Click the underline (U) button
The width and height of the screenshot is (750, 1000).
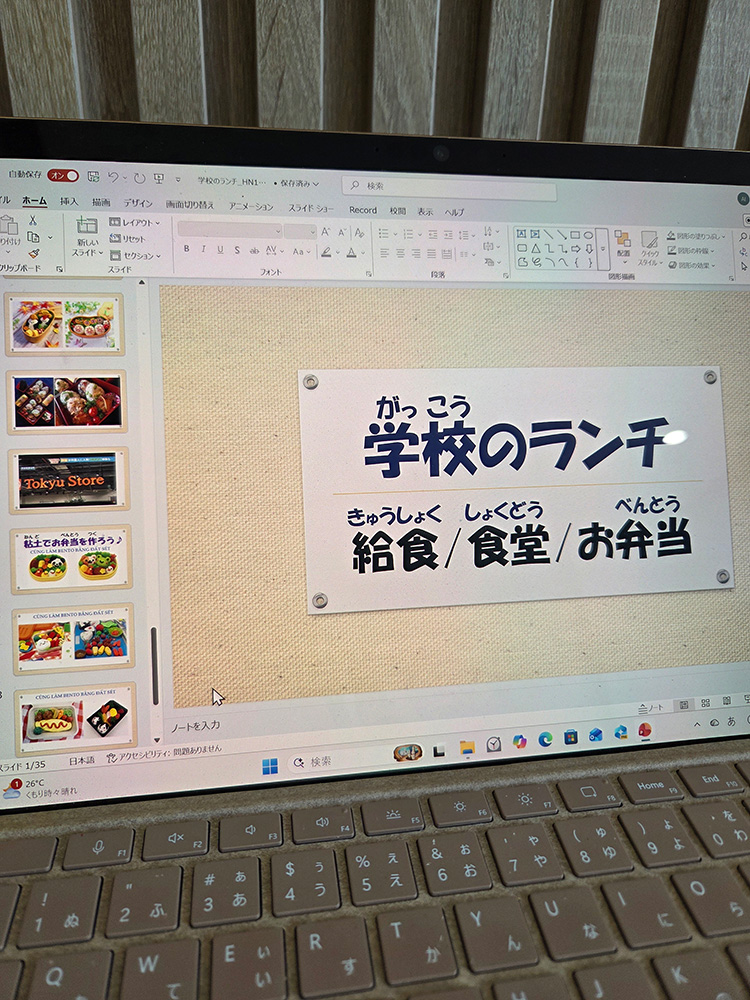(x=219, y=249)
